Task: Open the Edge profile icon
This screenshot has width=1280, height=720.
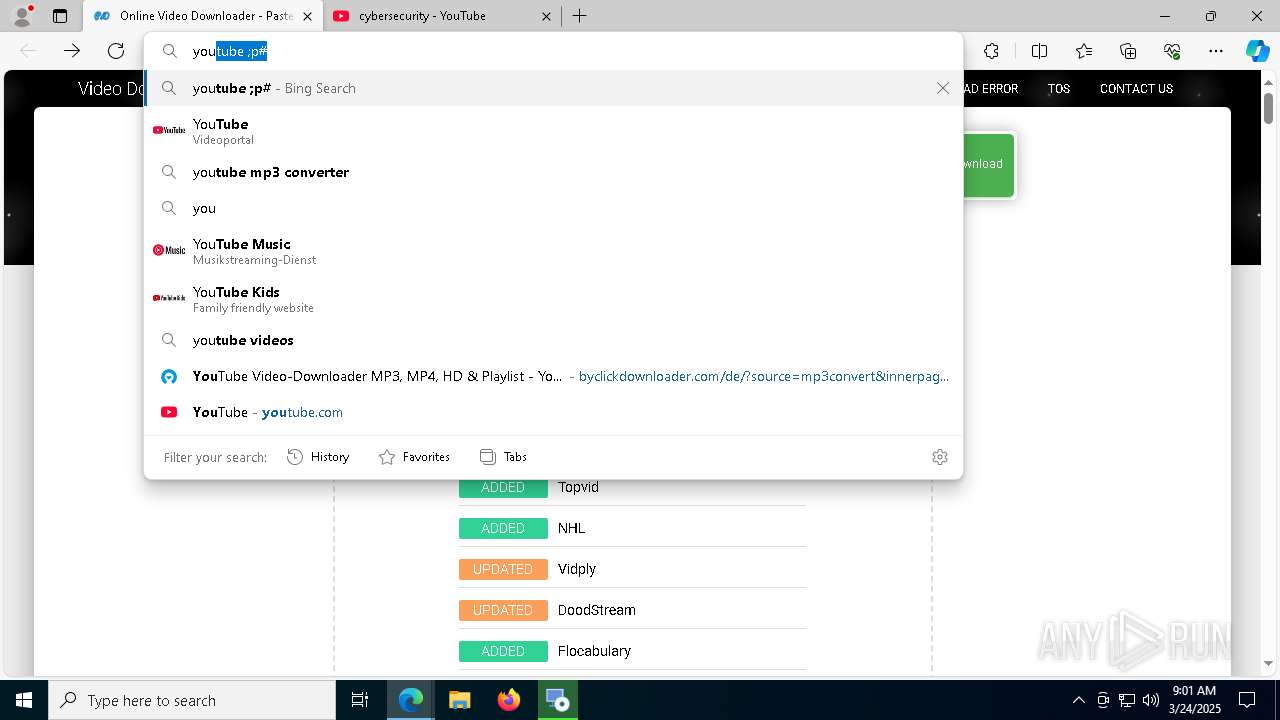Action: (21, 16)
